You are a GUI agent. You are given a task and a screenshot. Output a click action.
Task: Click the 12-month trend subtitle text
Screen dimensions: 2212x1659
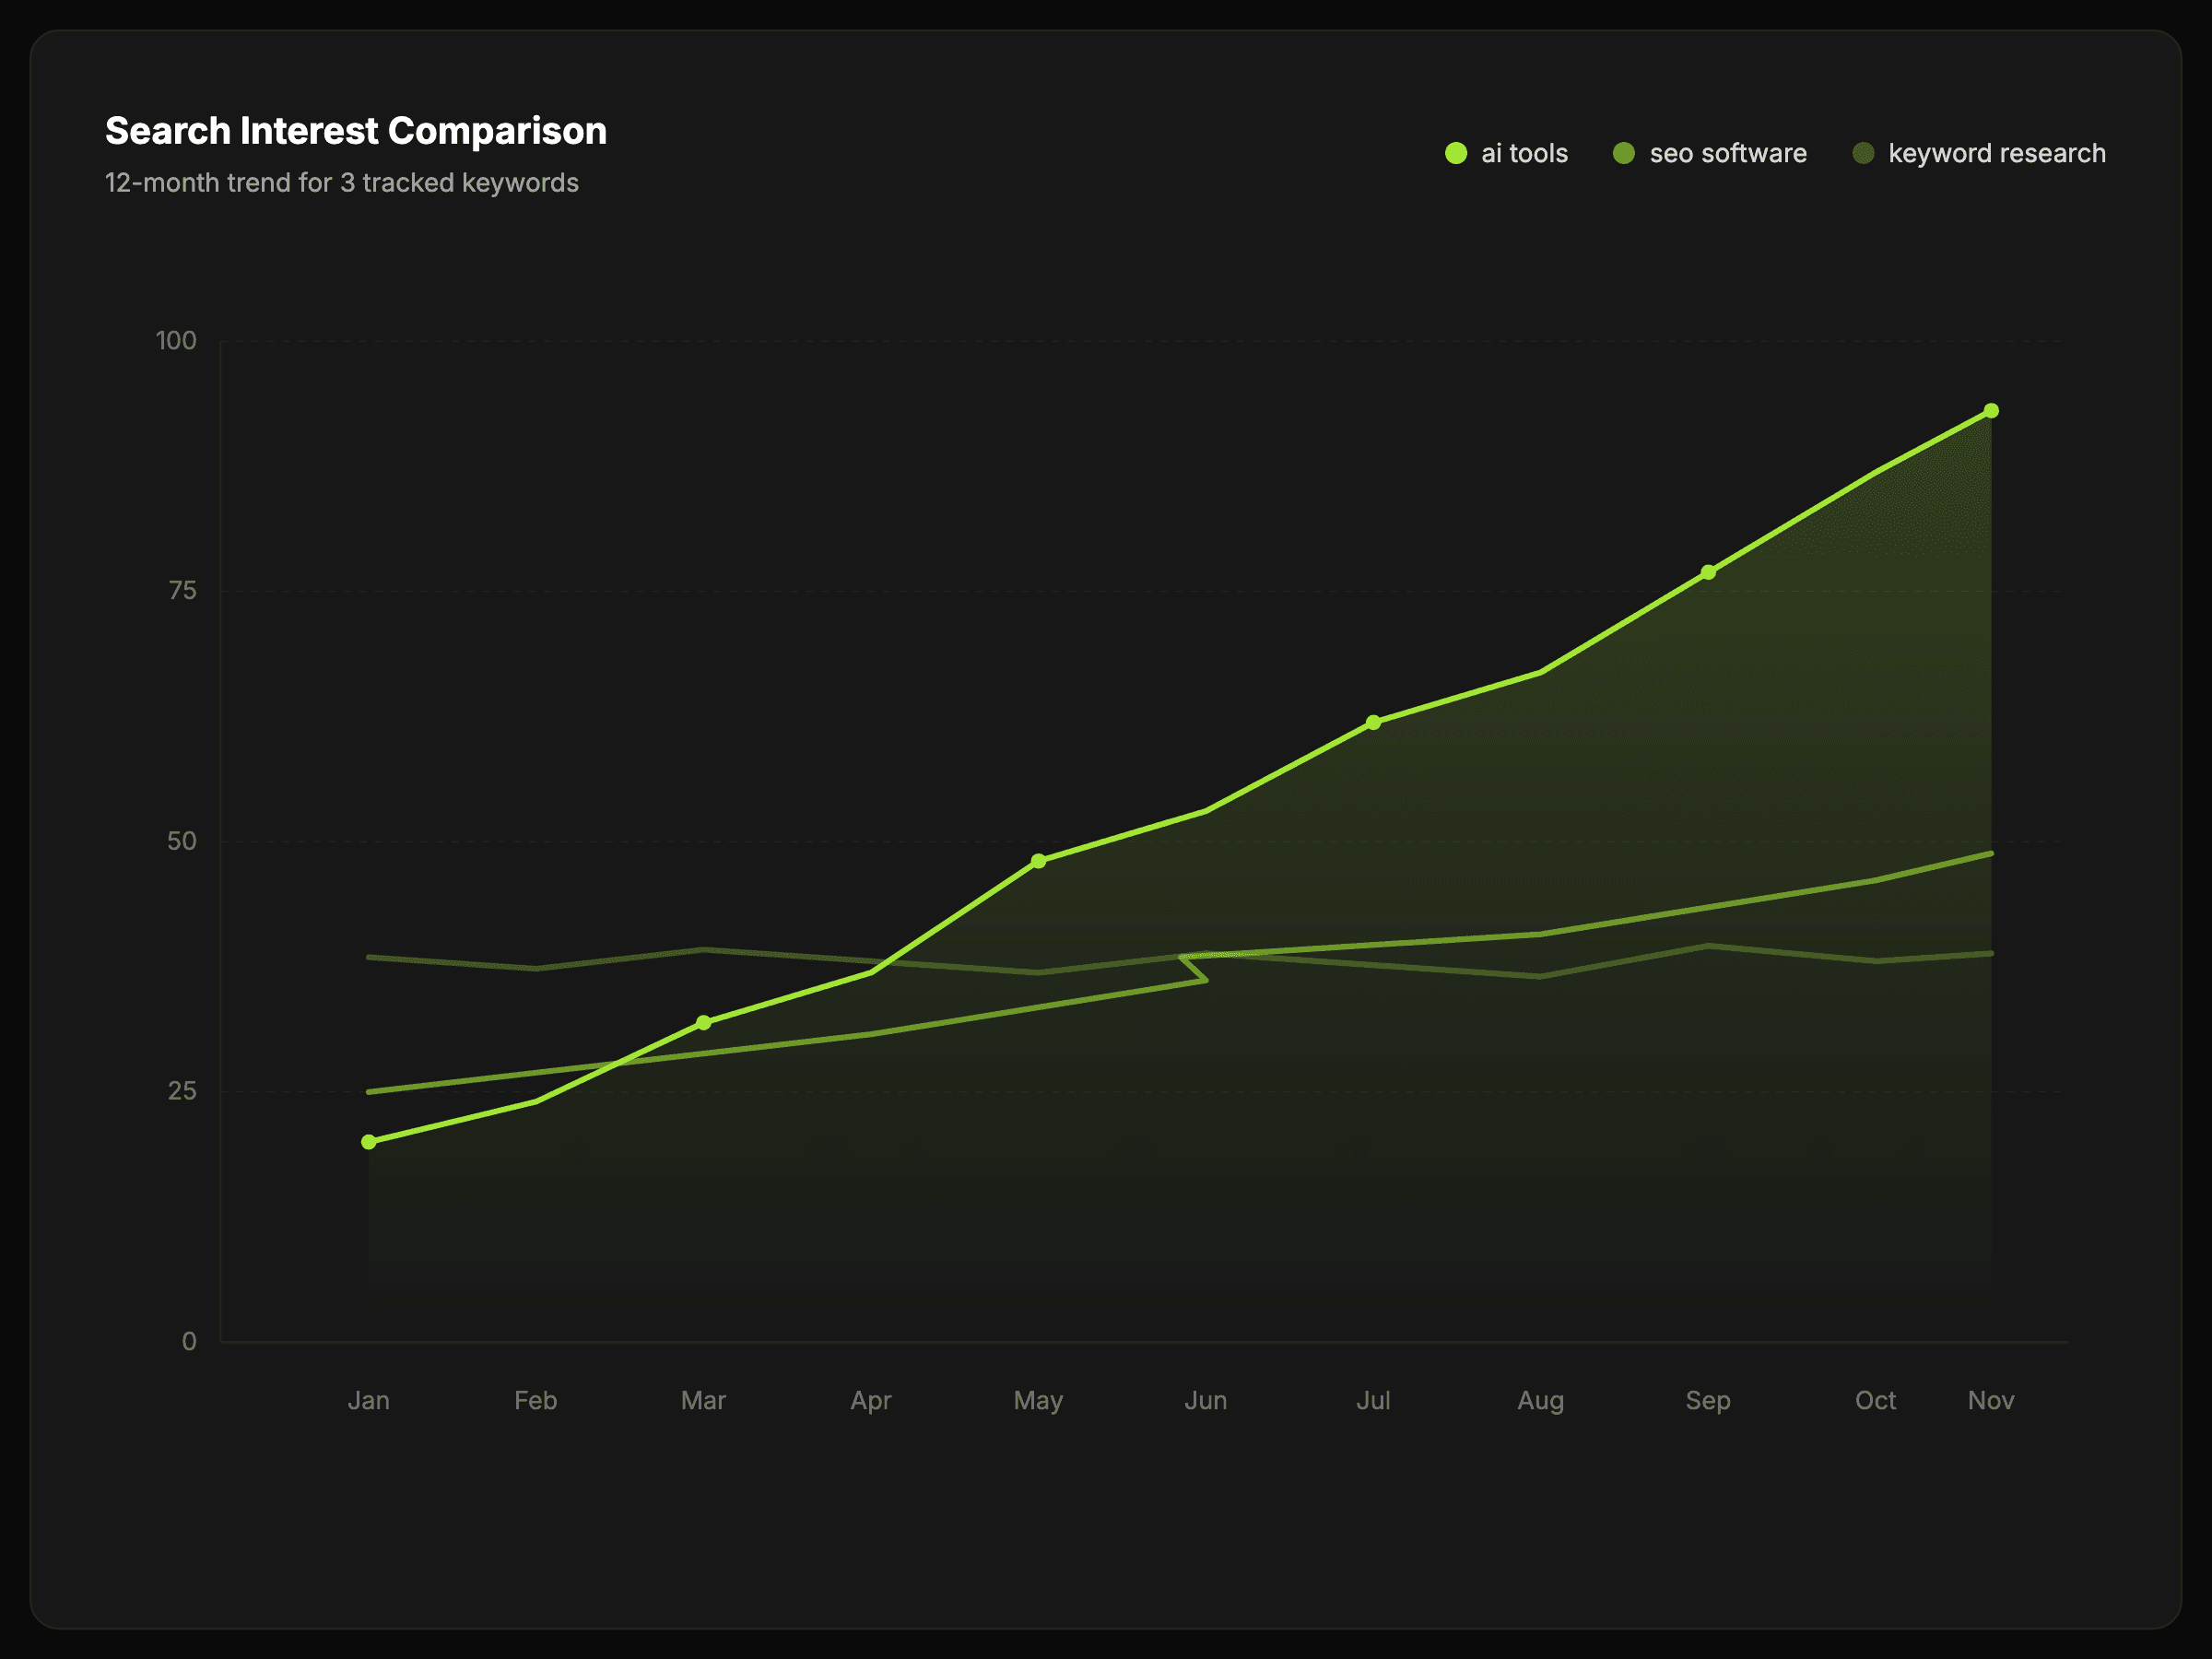tap(342, 183)
